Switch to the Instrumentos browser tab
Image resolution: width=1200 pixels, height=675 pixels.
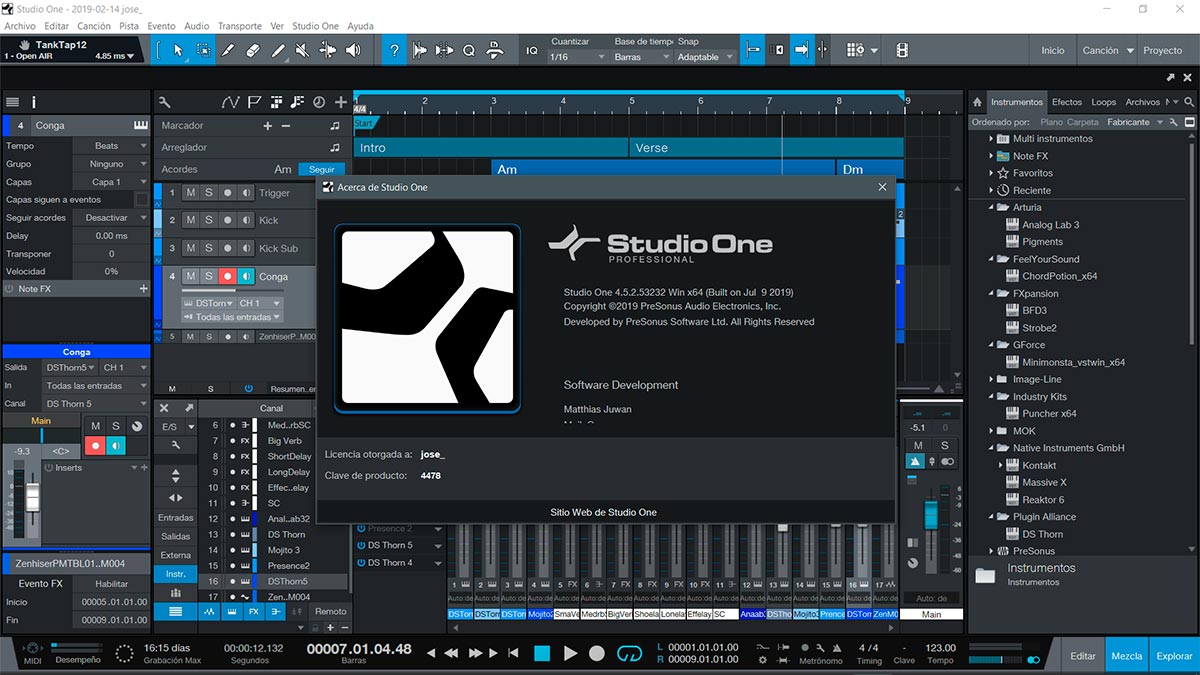pyautogui.click(x=1017, y=102)
